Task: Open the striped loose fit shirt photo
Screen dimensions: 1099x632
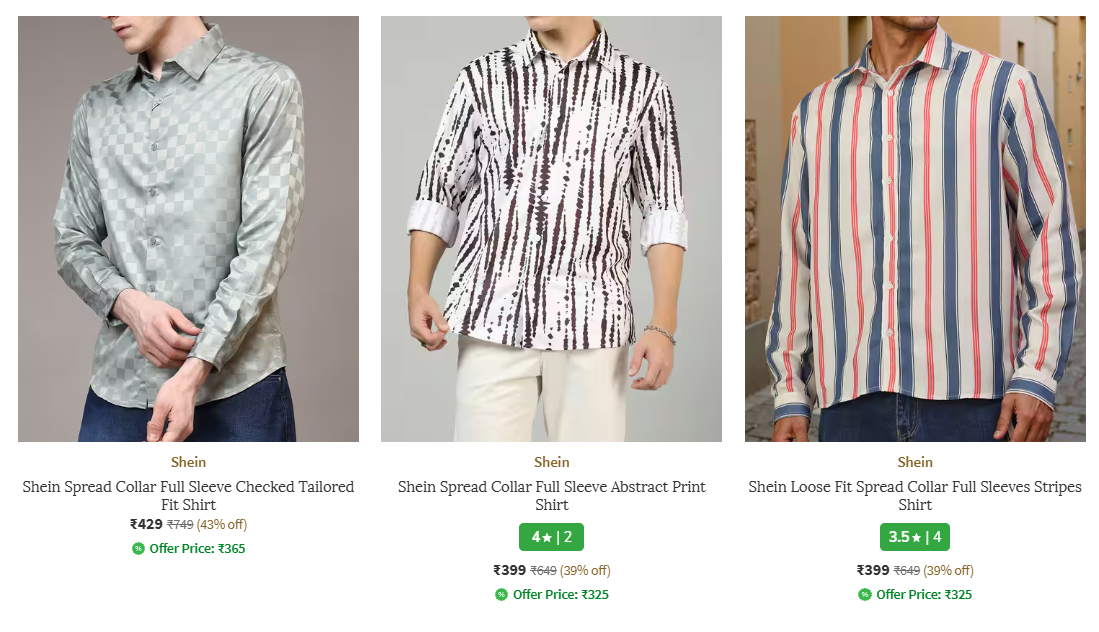Action: click(x=914, y=228)
